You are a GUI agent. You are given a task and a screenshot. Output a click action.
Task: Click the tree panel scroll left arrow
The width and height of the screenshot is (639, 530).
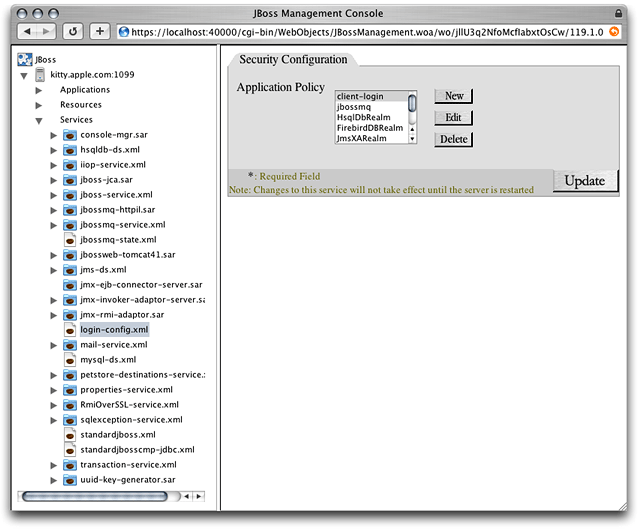click(x=187, y=496)
